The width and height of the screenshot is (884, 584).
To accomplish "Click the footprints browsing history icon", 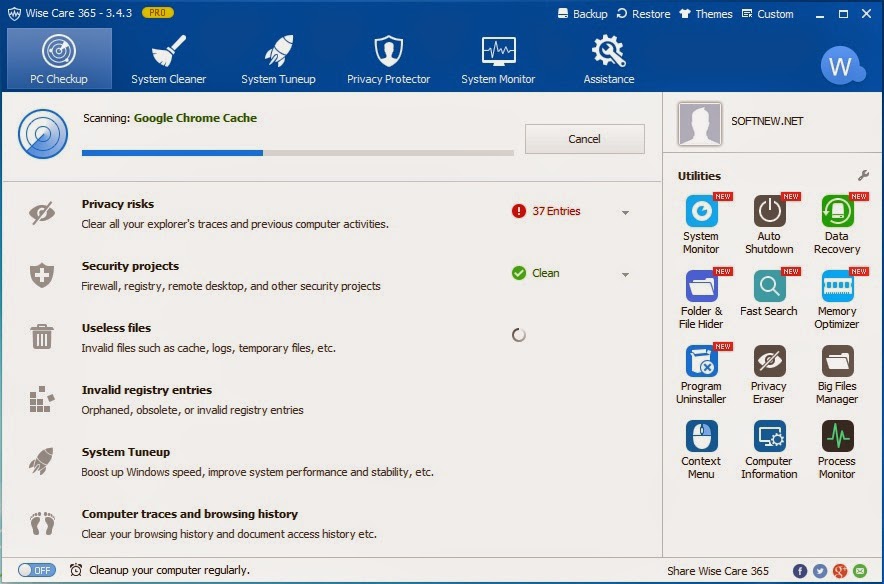I will (42, 523).
